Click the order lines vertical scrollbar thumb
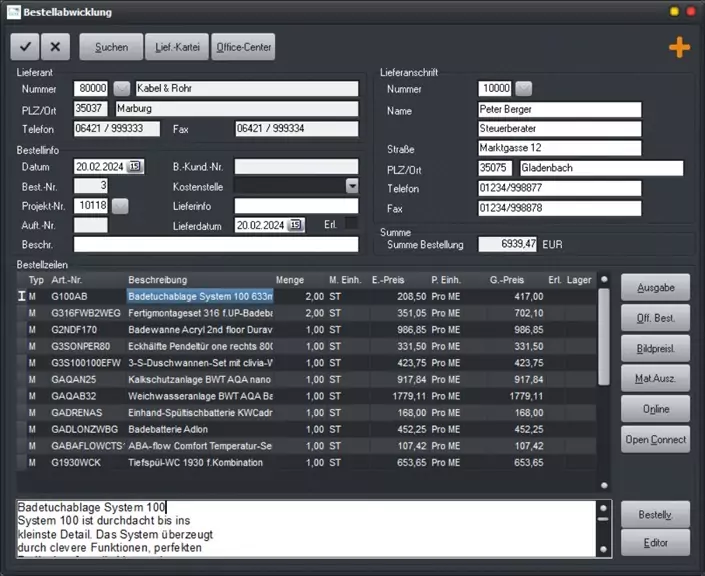 tap(604, 337)
